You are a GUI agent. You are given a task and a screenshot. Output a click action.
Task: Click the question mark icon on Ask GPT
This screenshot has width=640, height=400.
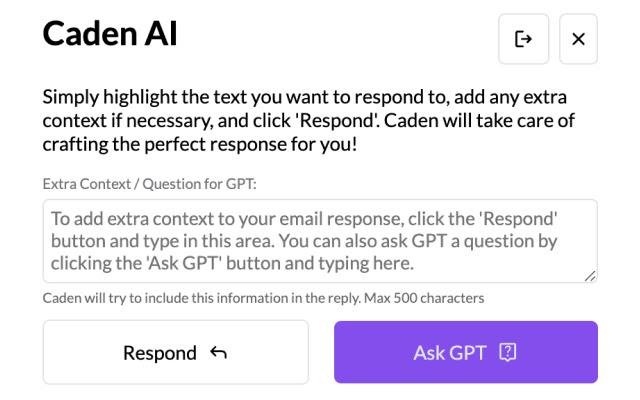click(x=509, y=352)
